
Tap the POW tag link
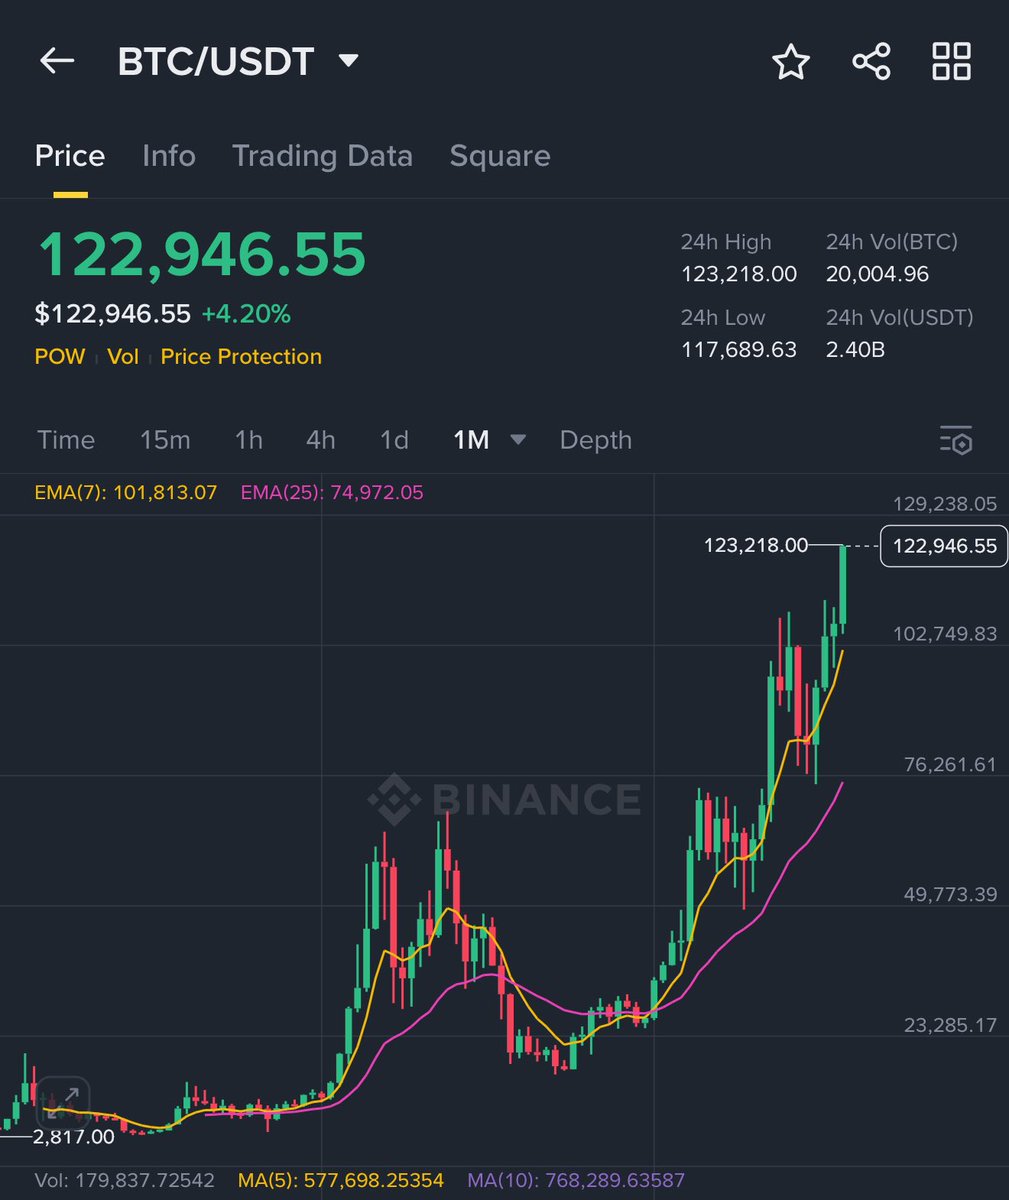(60, 357)
